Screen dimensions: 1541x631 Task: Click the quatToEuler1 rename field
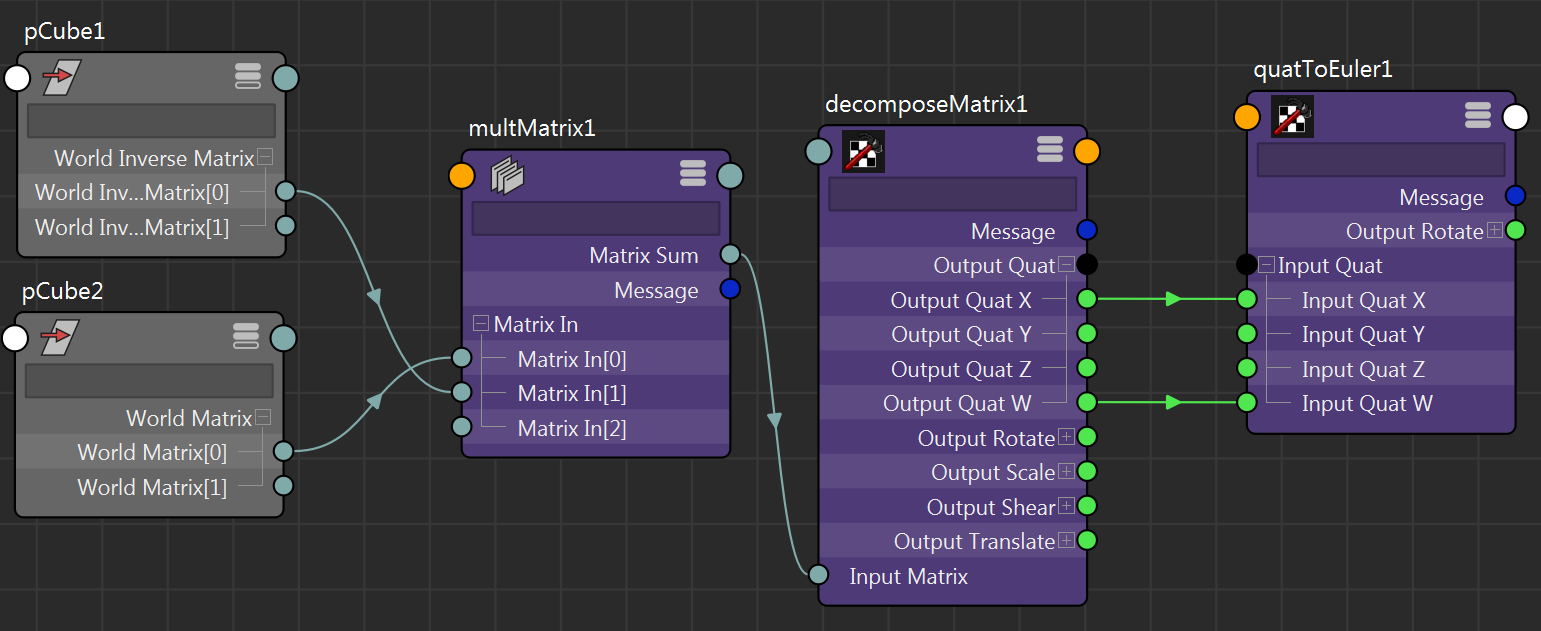pyautogui.click(x=1380, y=158)
